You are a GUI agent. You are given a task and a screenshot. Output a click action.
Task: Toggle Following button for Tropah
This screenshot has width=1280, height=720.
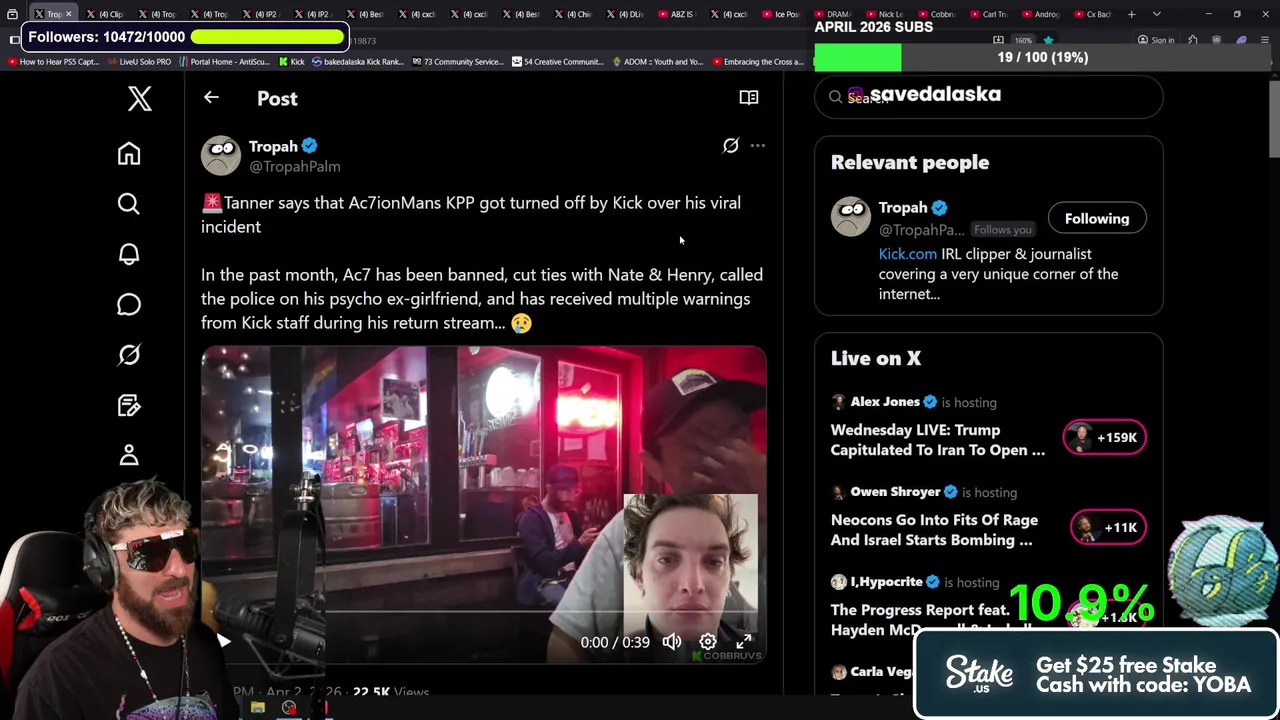pyautogui.click(x=1097, y=219)
